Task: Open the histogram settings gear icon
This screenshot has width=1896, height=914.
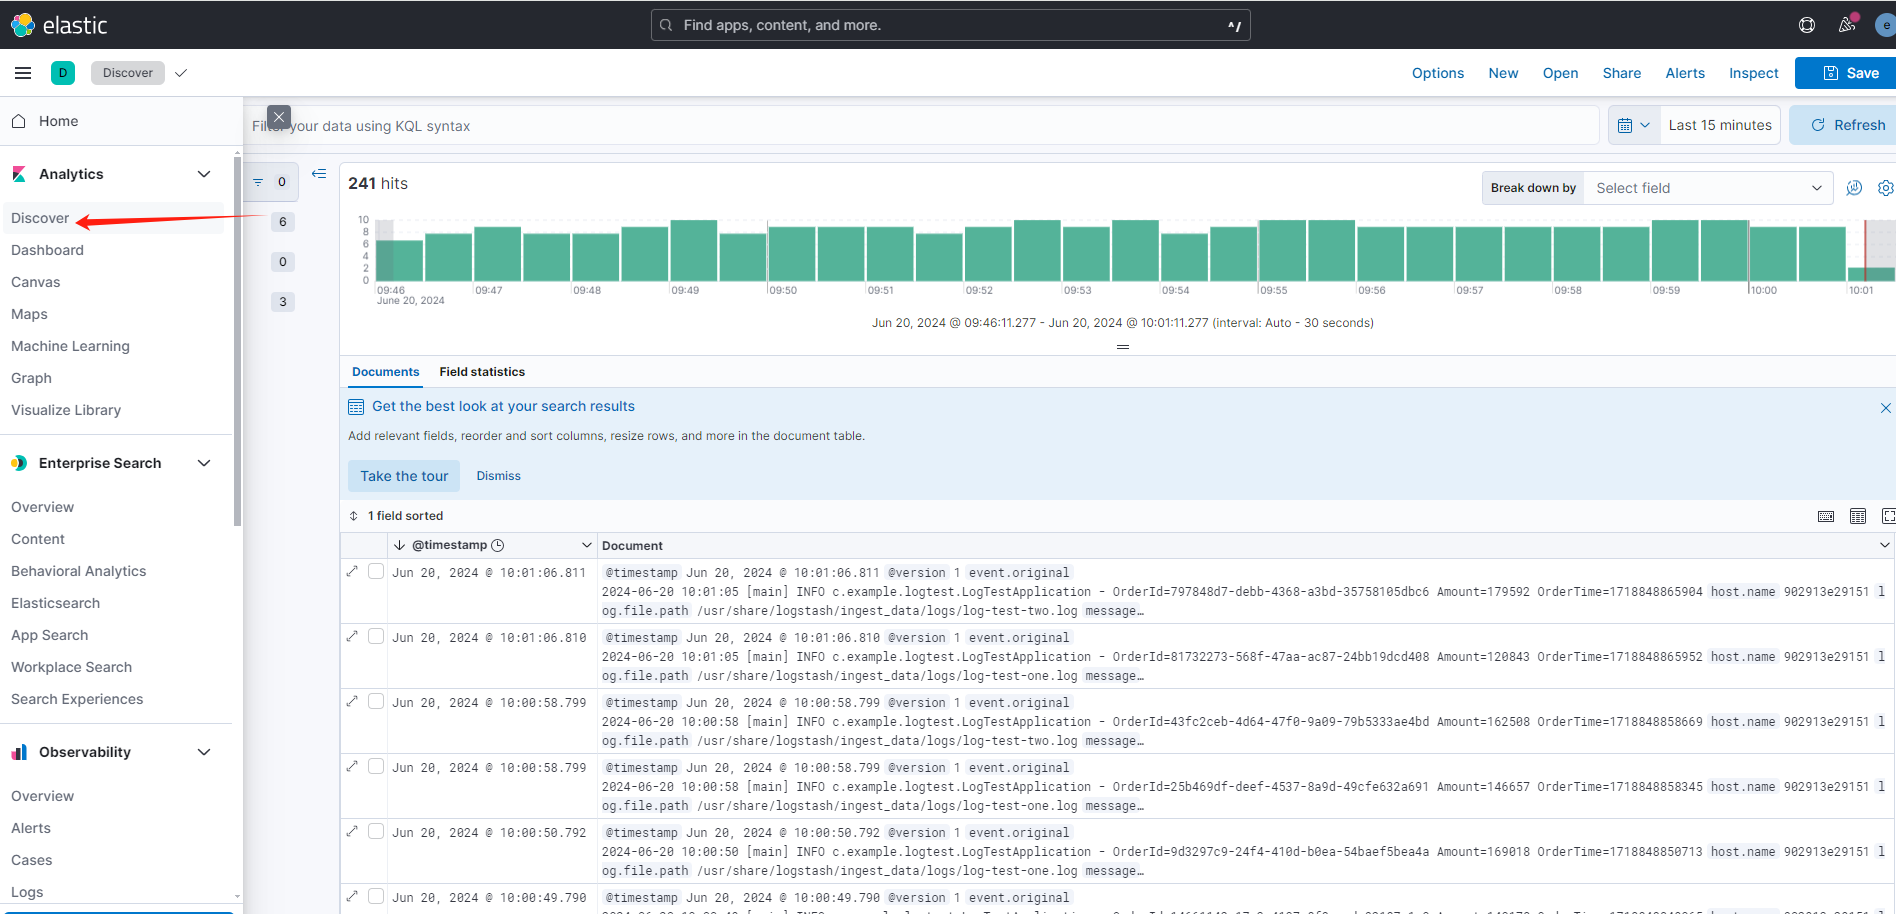Action: (x=1886, y=187)
